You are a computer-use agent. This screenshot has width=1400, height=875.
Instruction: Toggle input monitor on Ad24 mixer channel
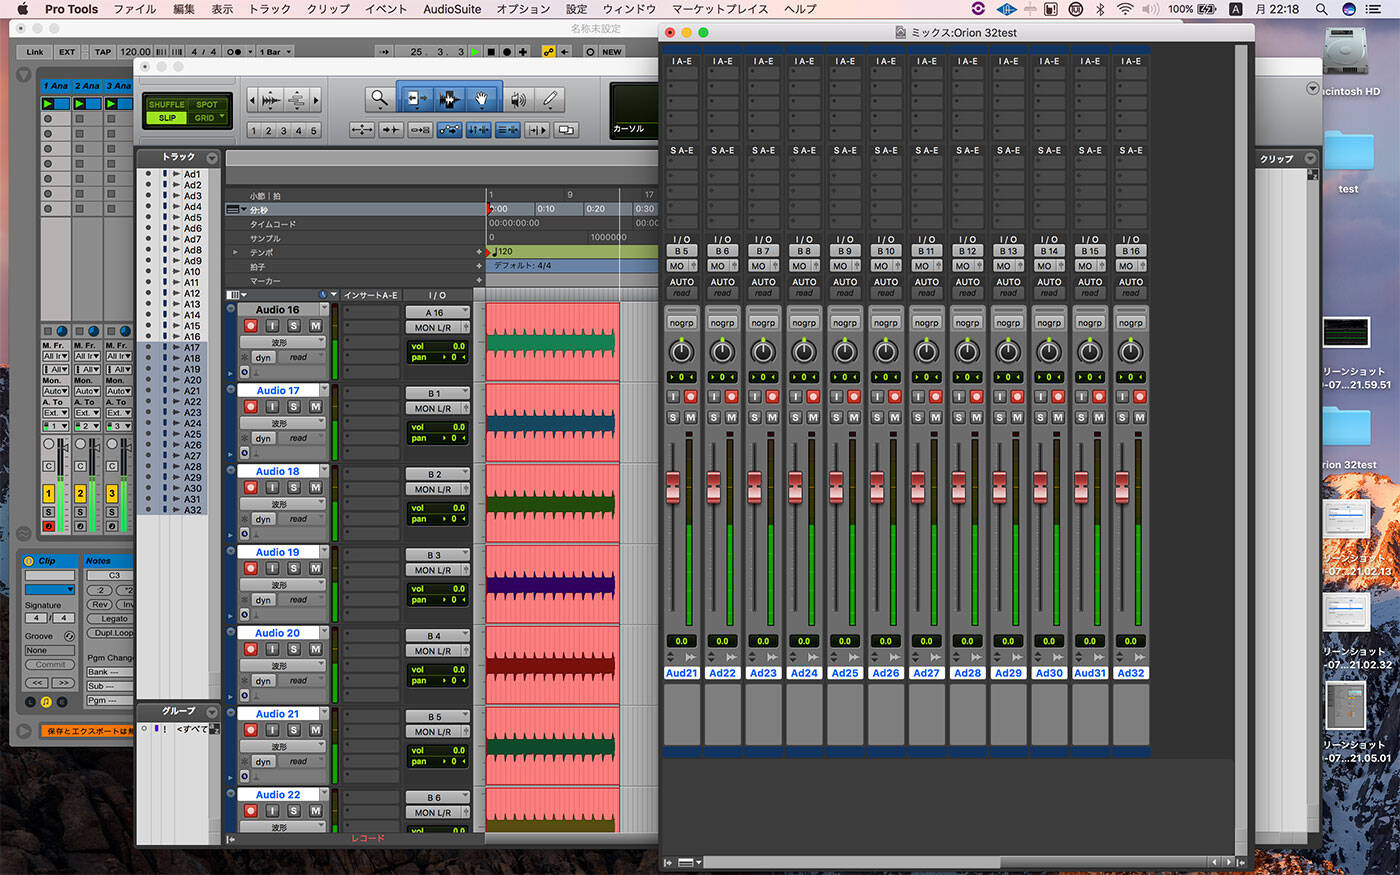(796, 397)
